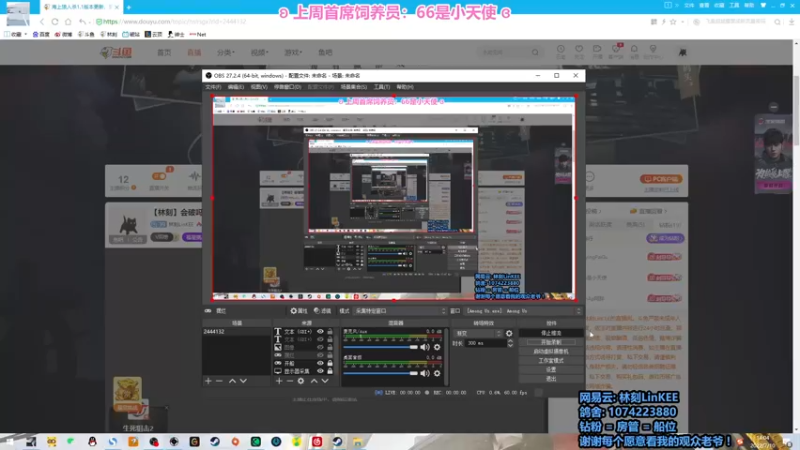Open File Explorer folder in the taskbar
This screenshot has width=800, height=450.
click(358, 442)
